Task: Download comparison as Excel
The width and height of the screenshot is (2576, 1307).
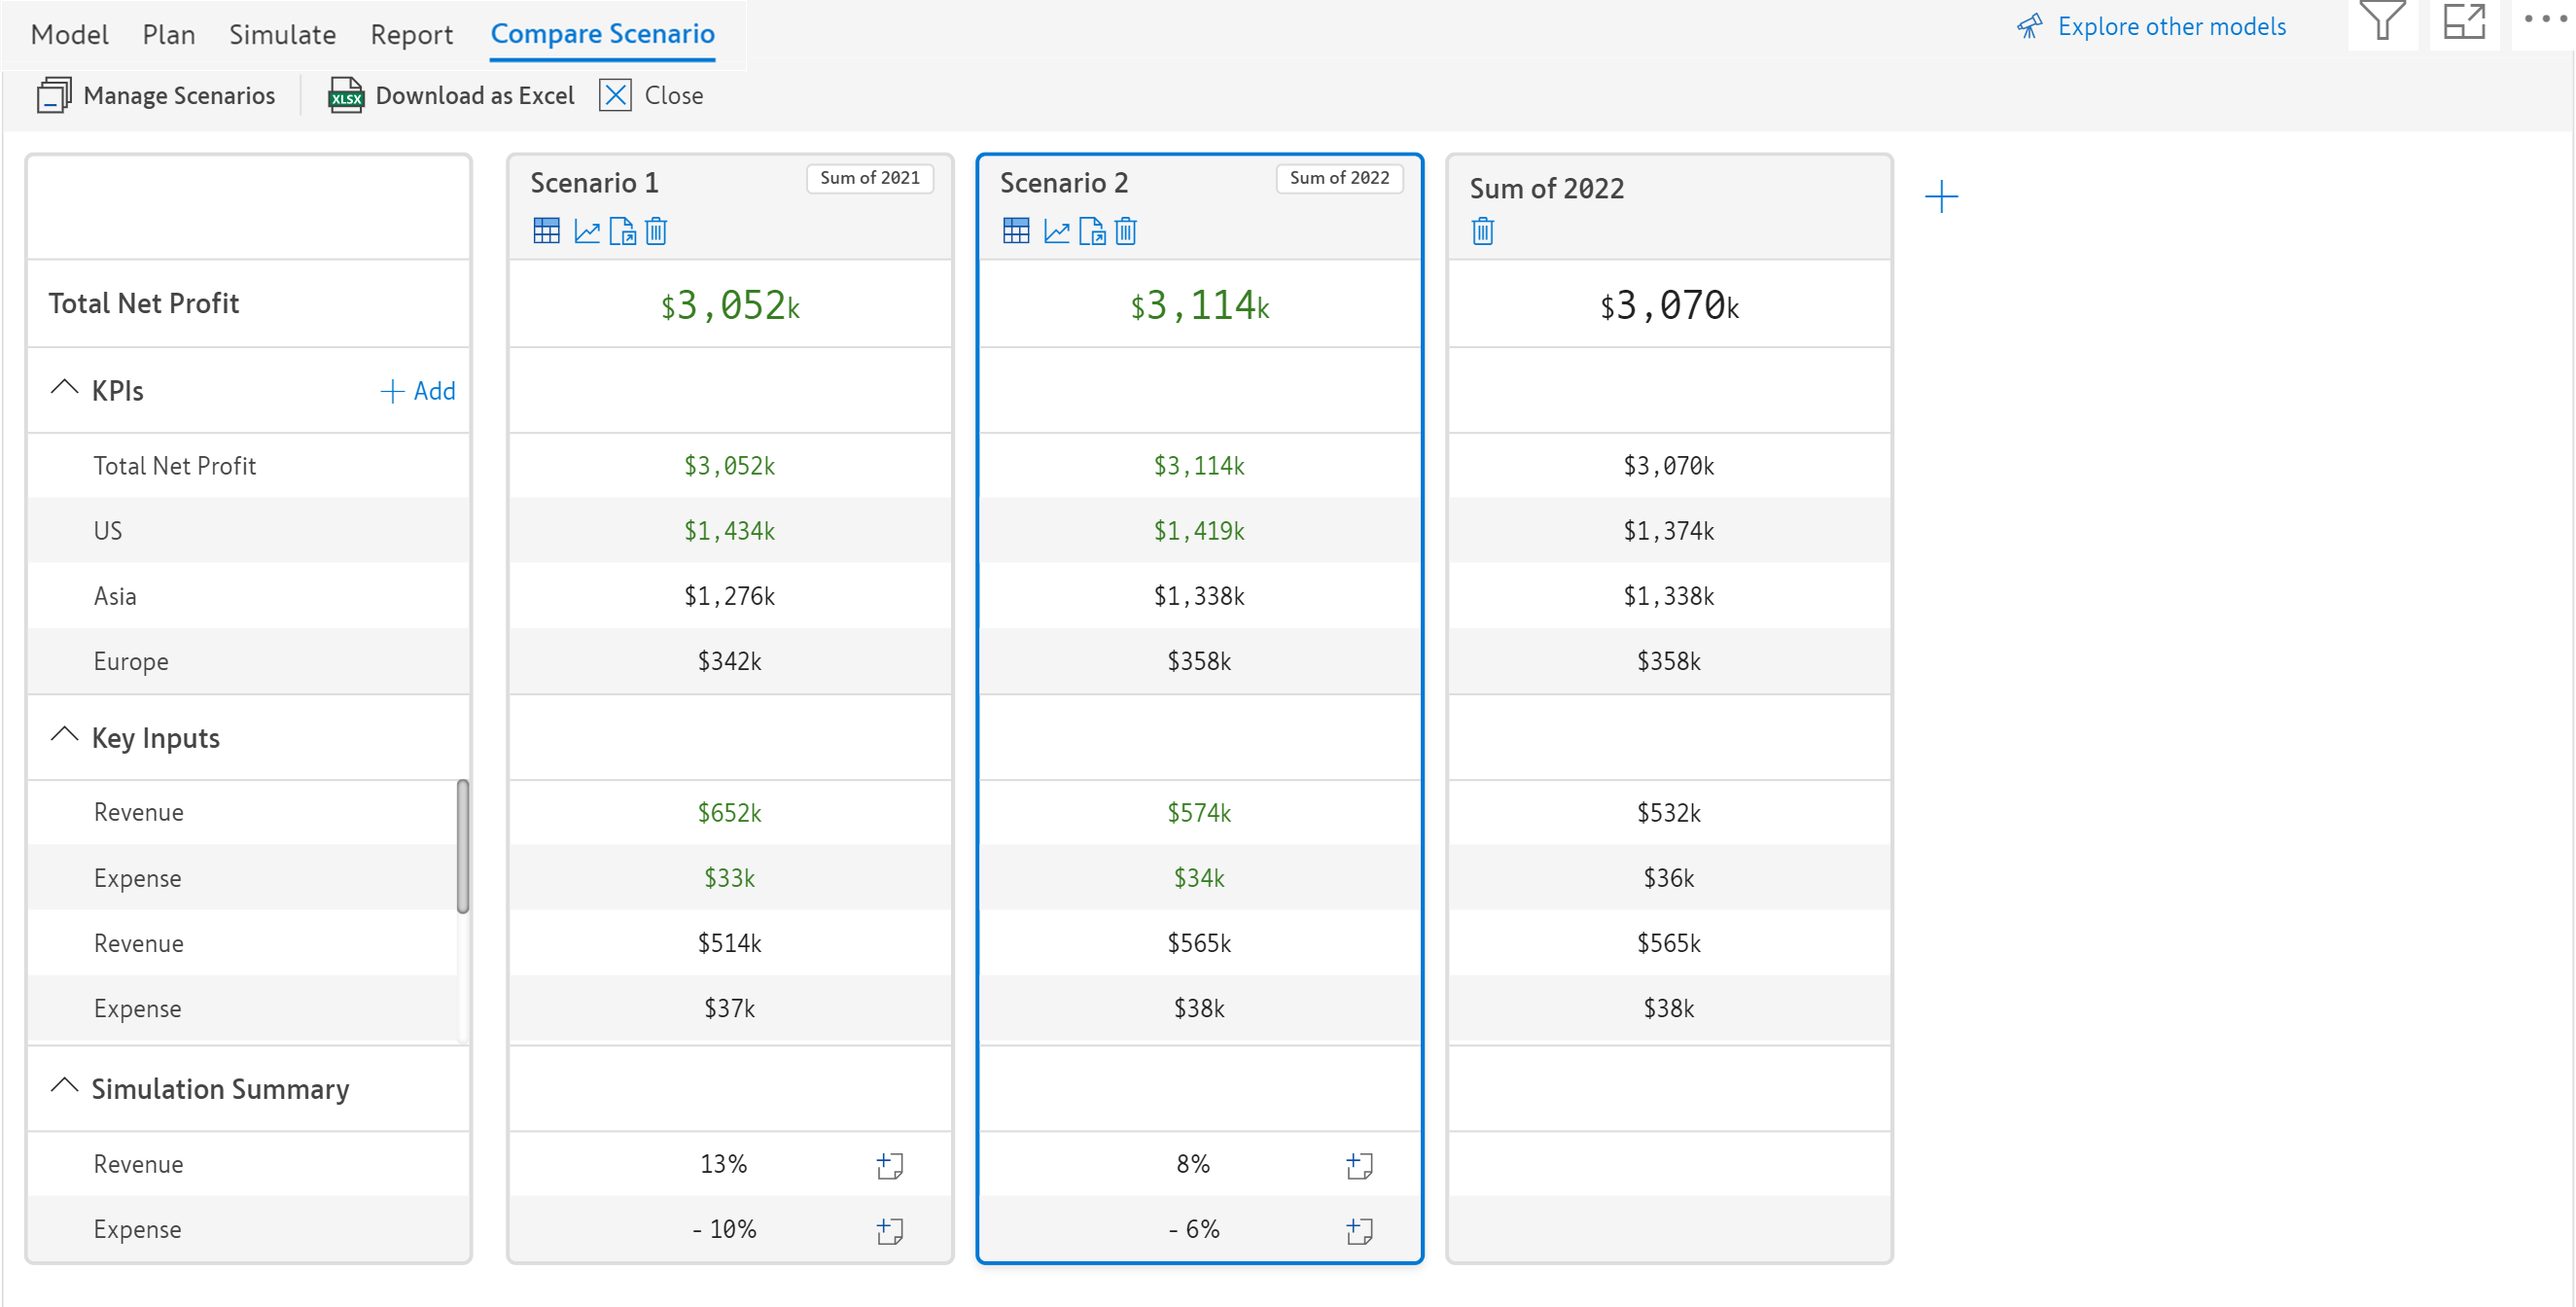Action: click(451, 96)
